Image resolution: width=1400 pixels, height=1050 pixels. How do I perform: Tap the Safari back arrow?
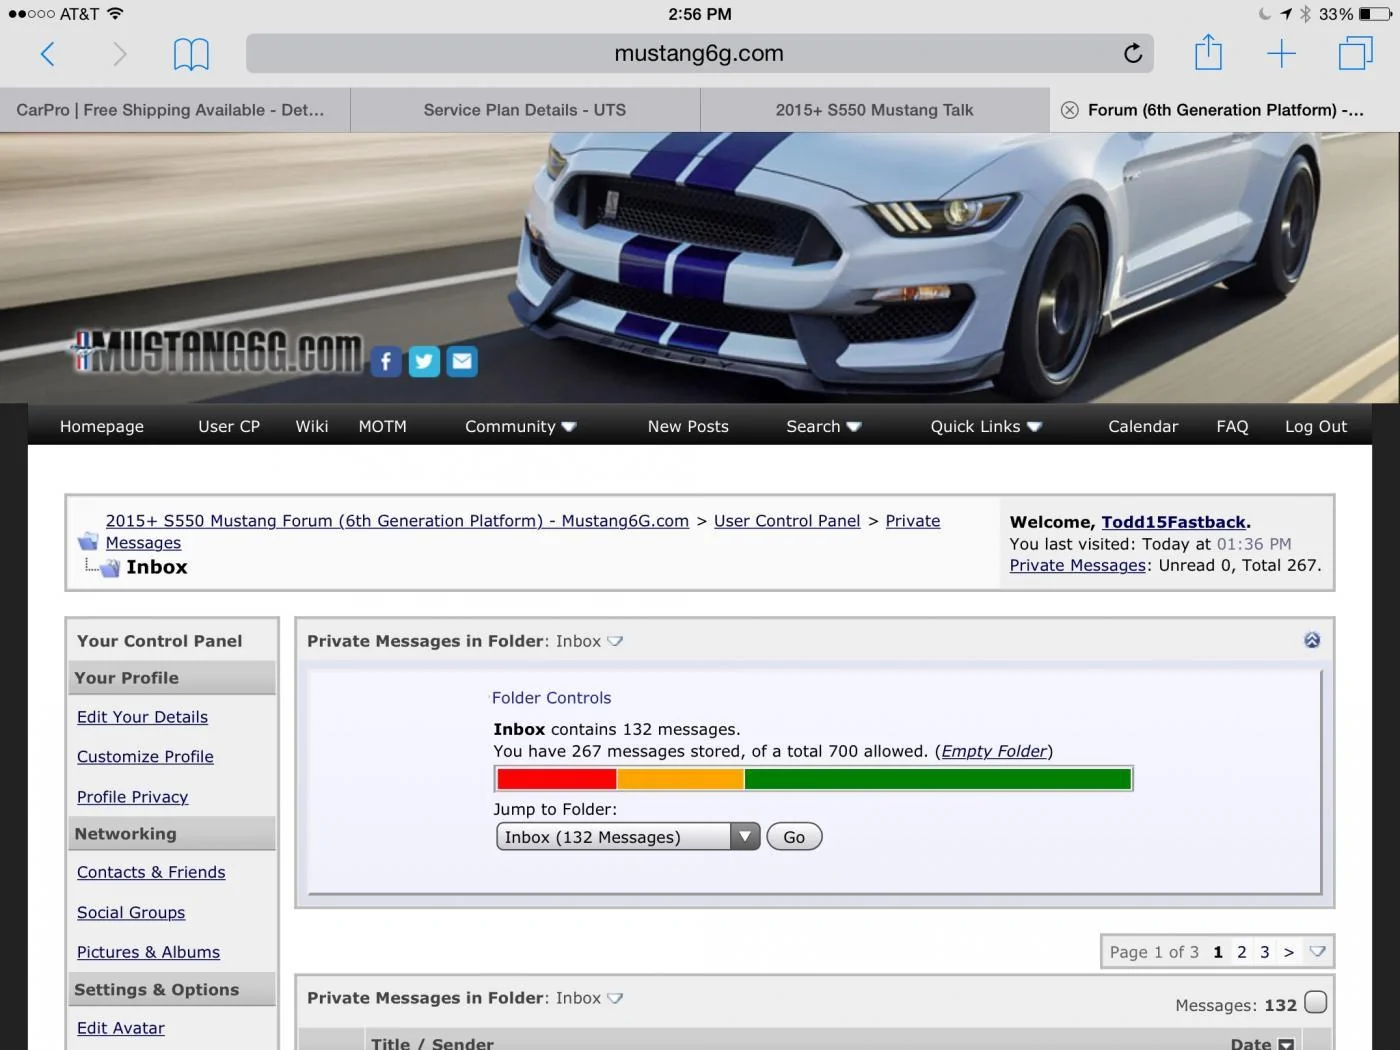(x=47, y=54)
